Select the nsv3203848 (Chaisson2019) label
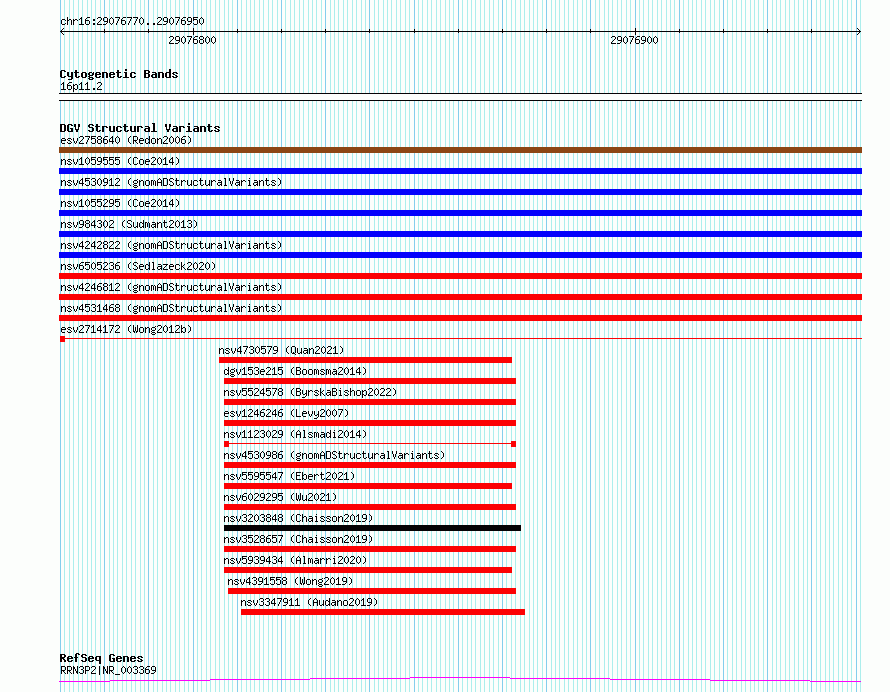The image size is (890, 692). [x=298, y=518]
